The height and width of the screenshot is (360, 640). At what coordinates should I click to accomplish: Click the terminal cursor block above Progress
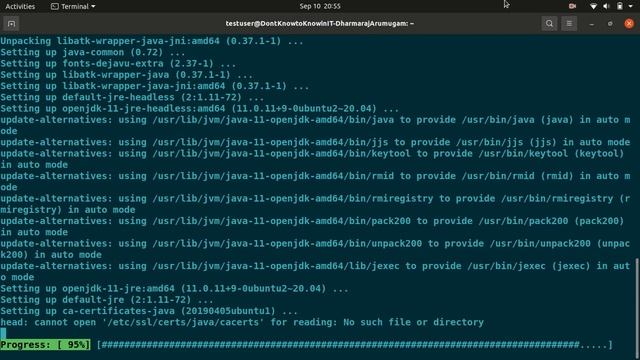coord(3,333)
